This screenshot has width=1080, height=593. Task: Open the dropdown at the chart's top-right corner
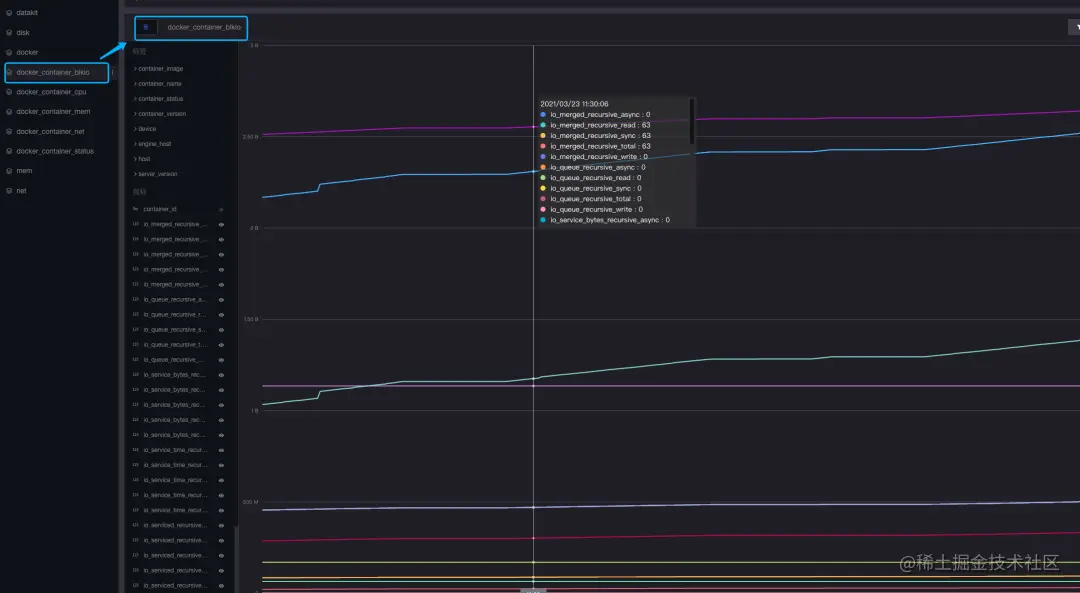(x=1075, y=27)
